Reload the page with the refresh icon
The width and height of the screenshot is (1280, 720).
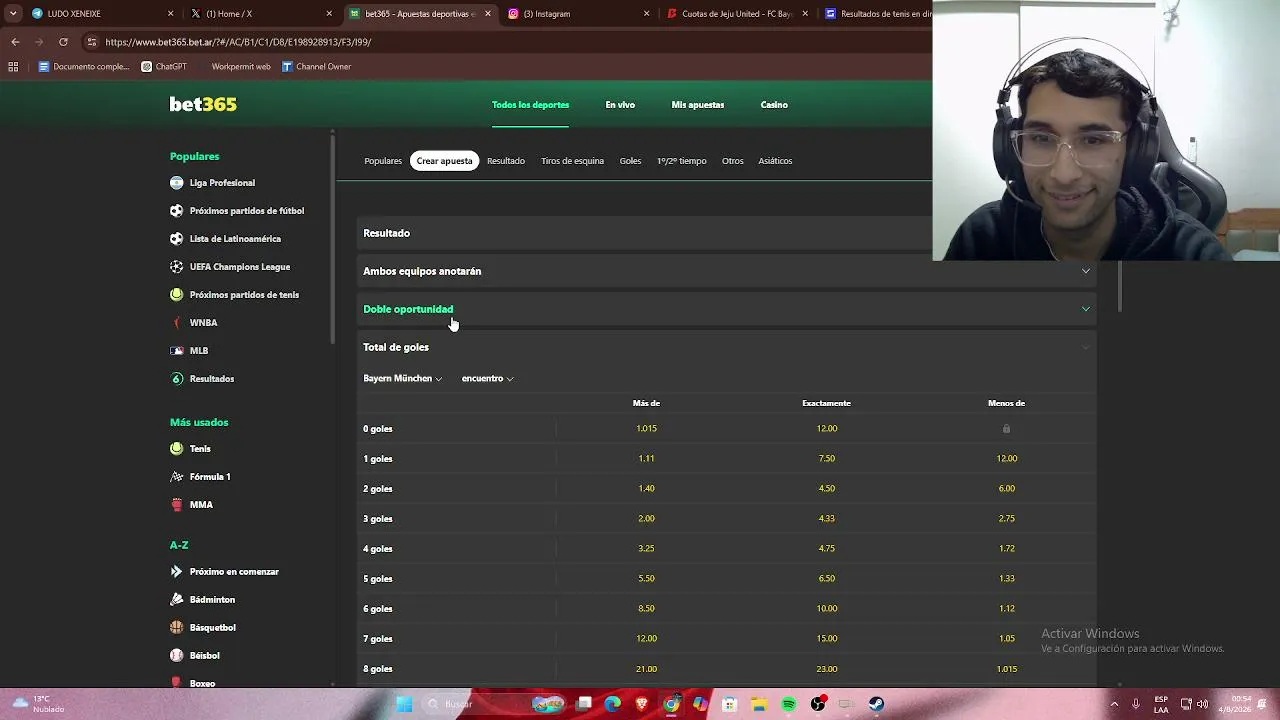(x=63, y=42)
